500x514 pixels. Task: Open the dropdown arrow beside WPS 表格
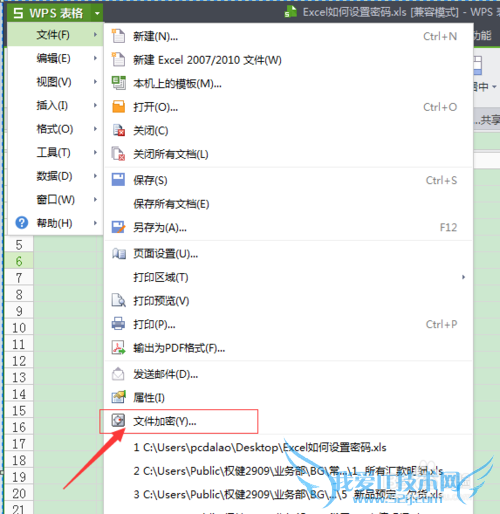(x=97, y=13)
